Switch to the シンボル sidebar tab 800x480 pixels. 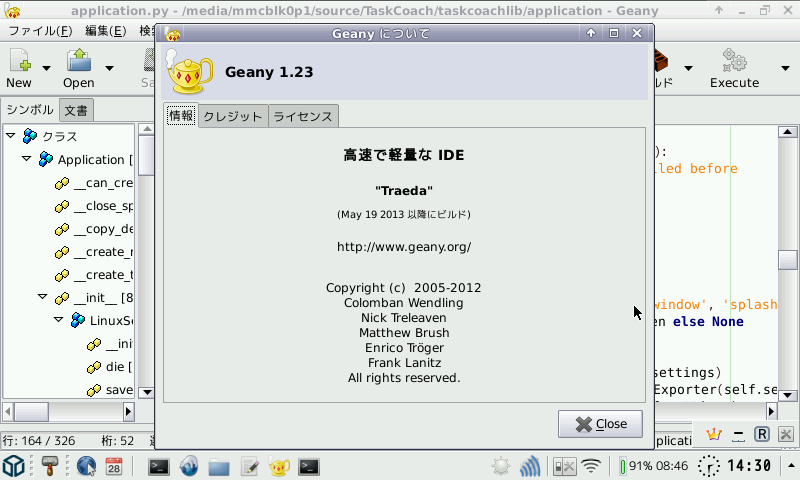click(x=30, y=110)
